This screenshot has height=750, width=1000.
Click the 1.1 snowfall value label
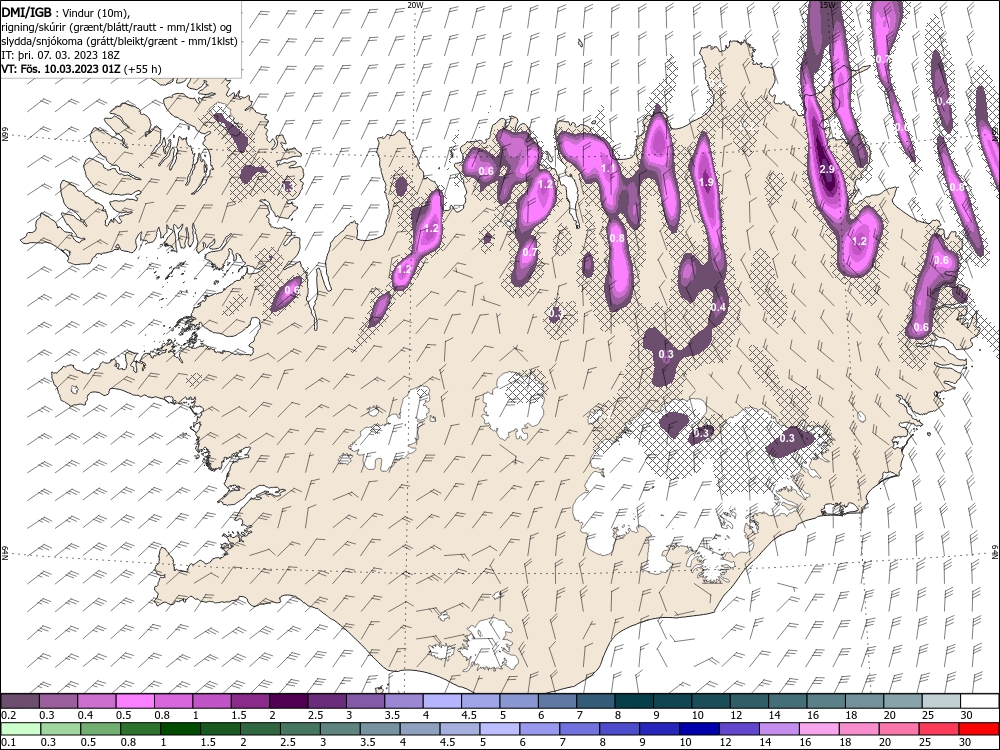pyautogui.click(x=608, y=168)
